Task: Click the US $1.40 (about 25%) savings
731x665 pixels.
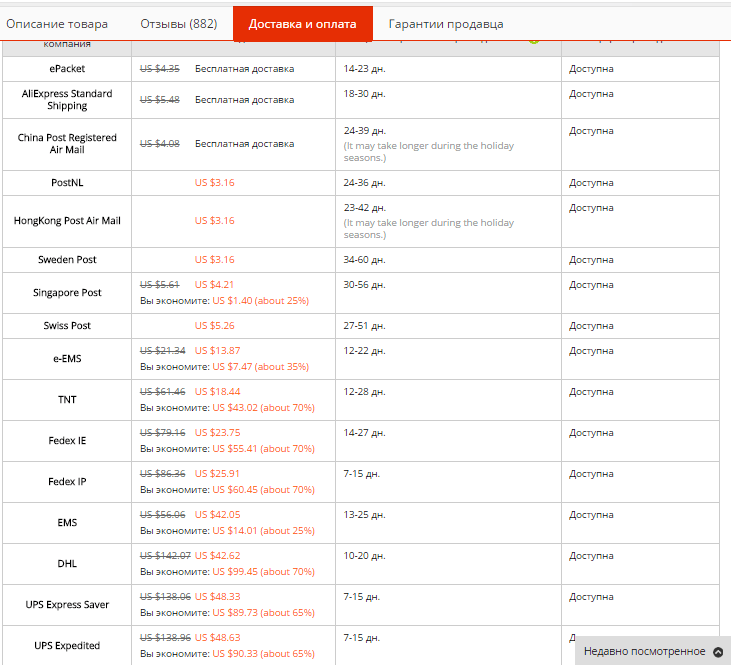Action: pyautogui.click(x=261, y=301)
